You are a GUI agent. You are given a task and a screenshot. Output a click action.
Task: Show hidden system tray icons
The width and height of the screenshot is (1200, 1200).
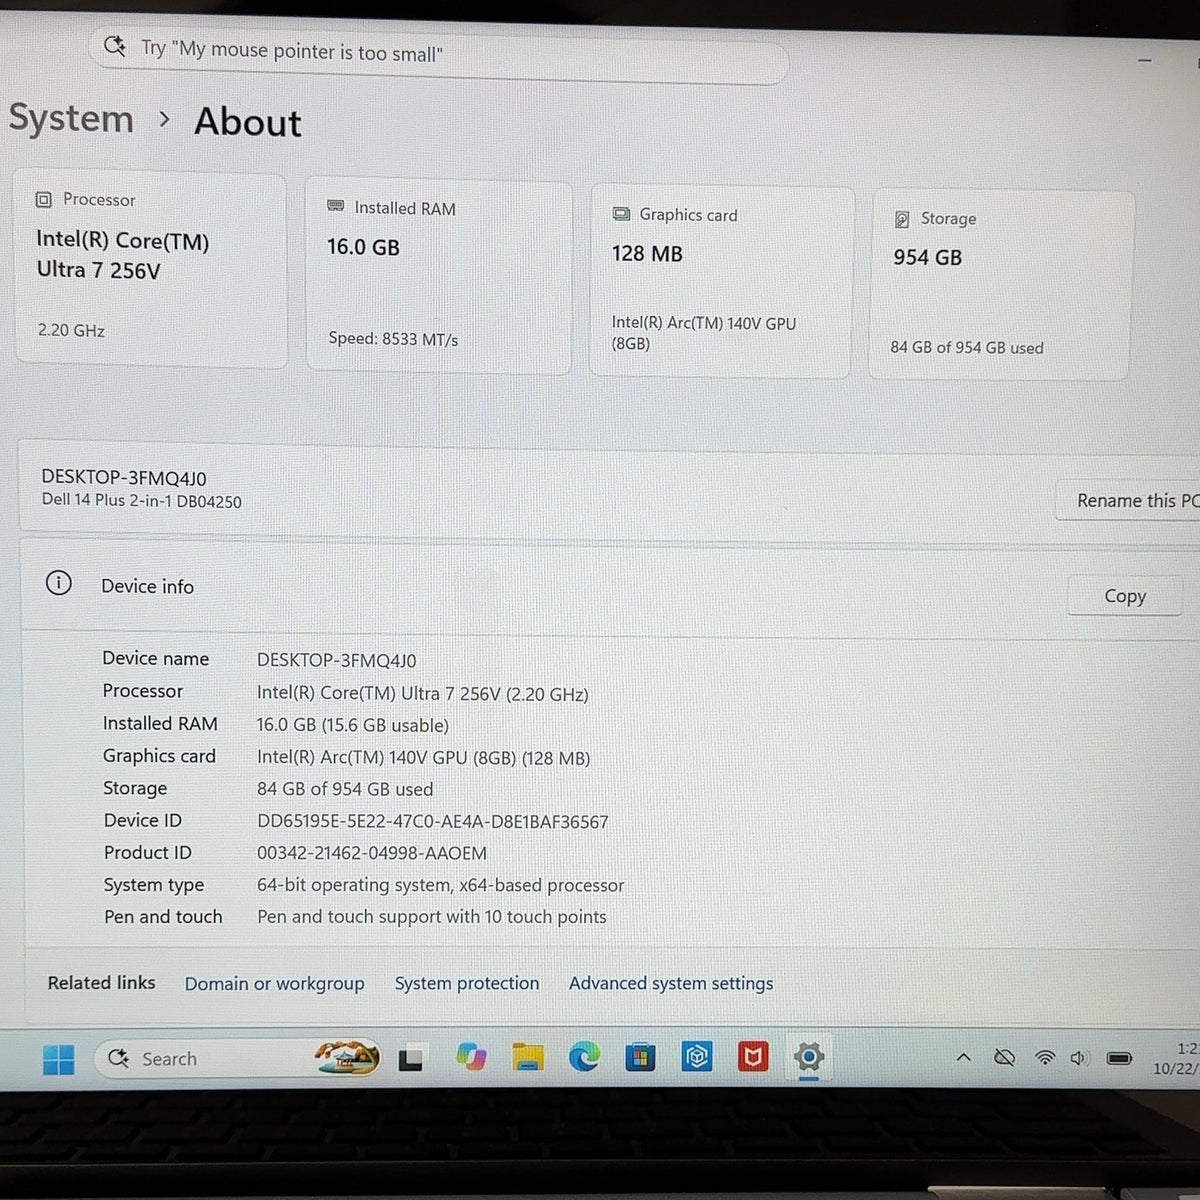[963, 1057]
